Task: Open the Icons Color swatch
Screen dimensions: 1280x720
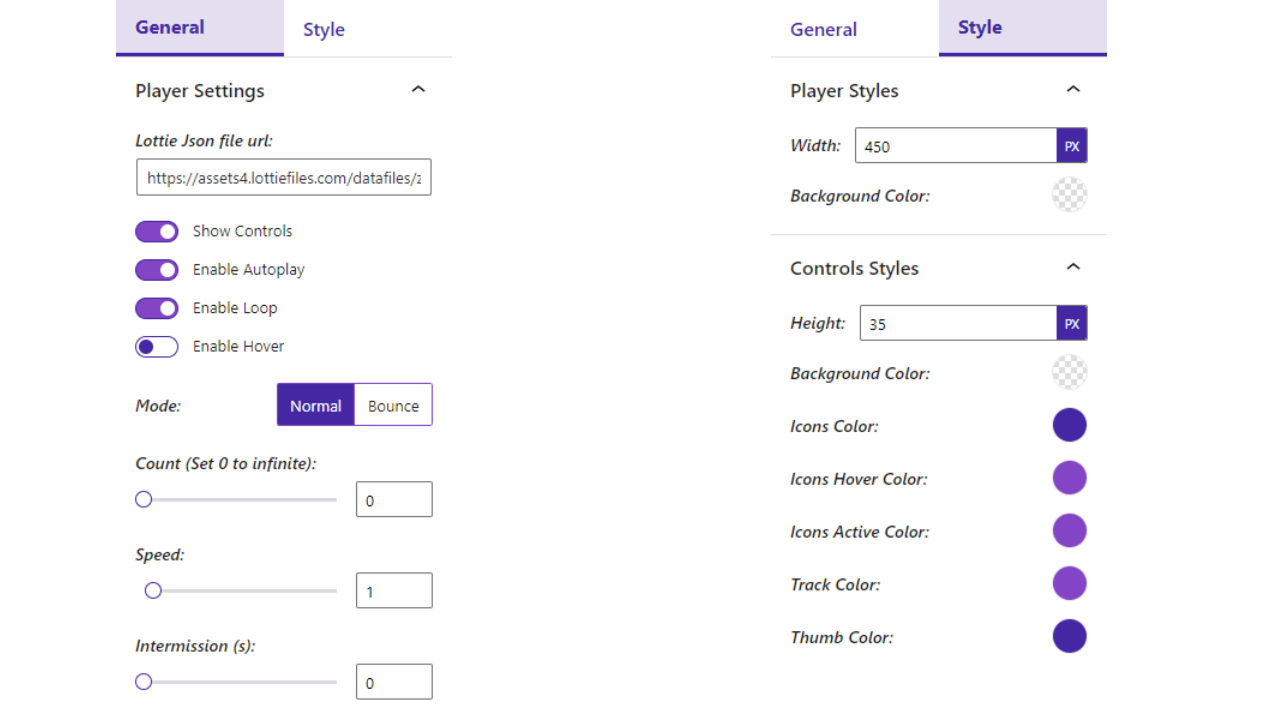Action: click(1069, 425)
